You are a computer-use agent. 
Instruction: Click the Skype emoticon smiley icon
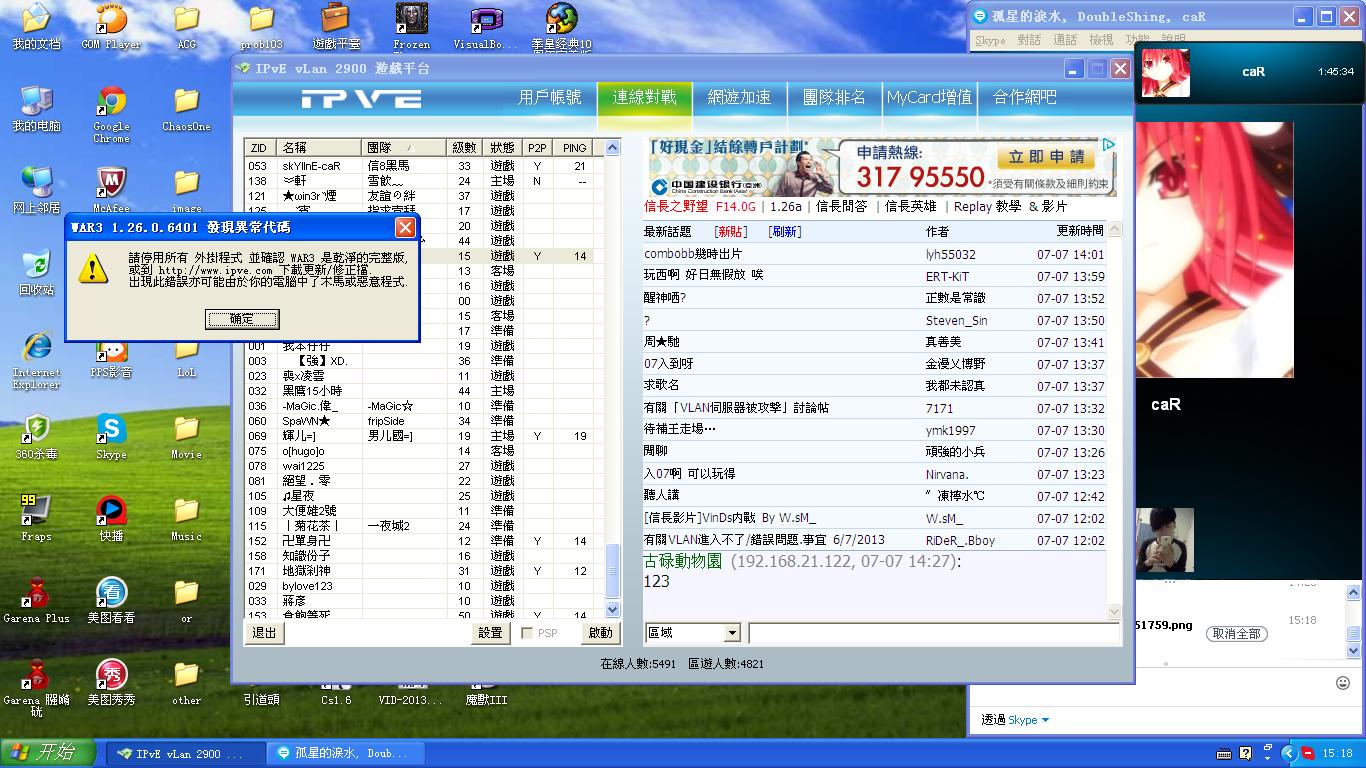(1343, 683)
